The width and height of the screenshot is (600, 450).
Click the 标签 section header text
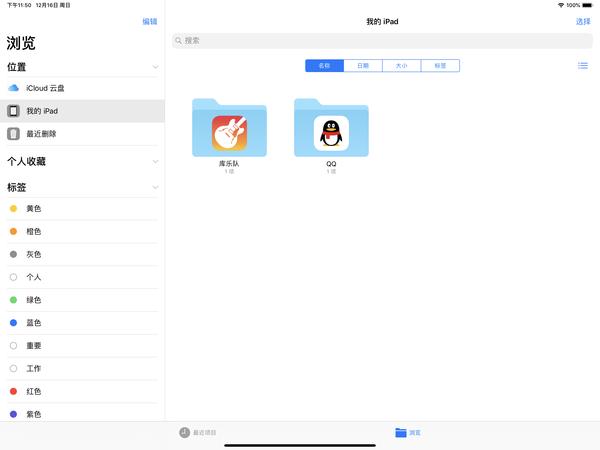[x=16, y=188]
